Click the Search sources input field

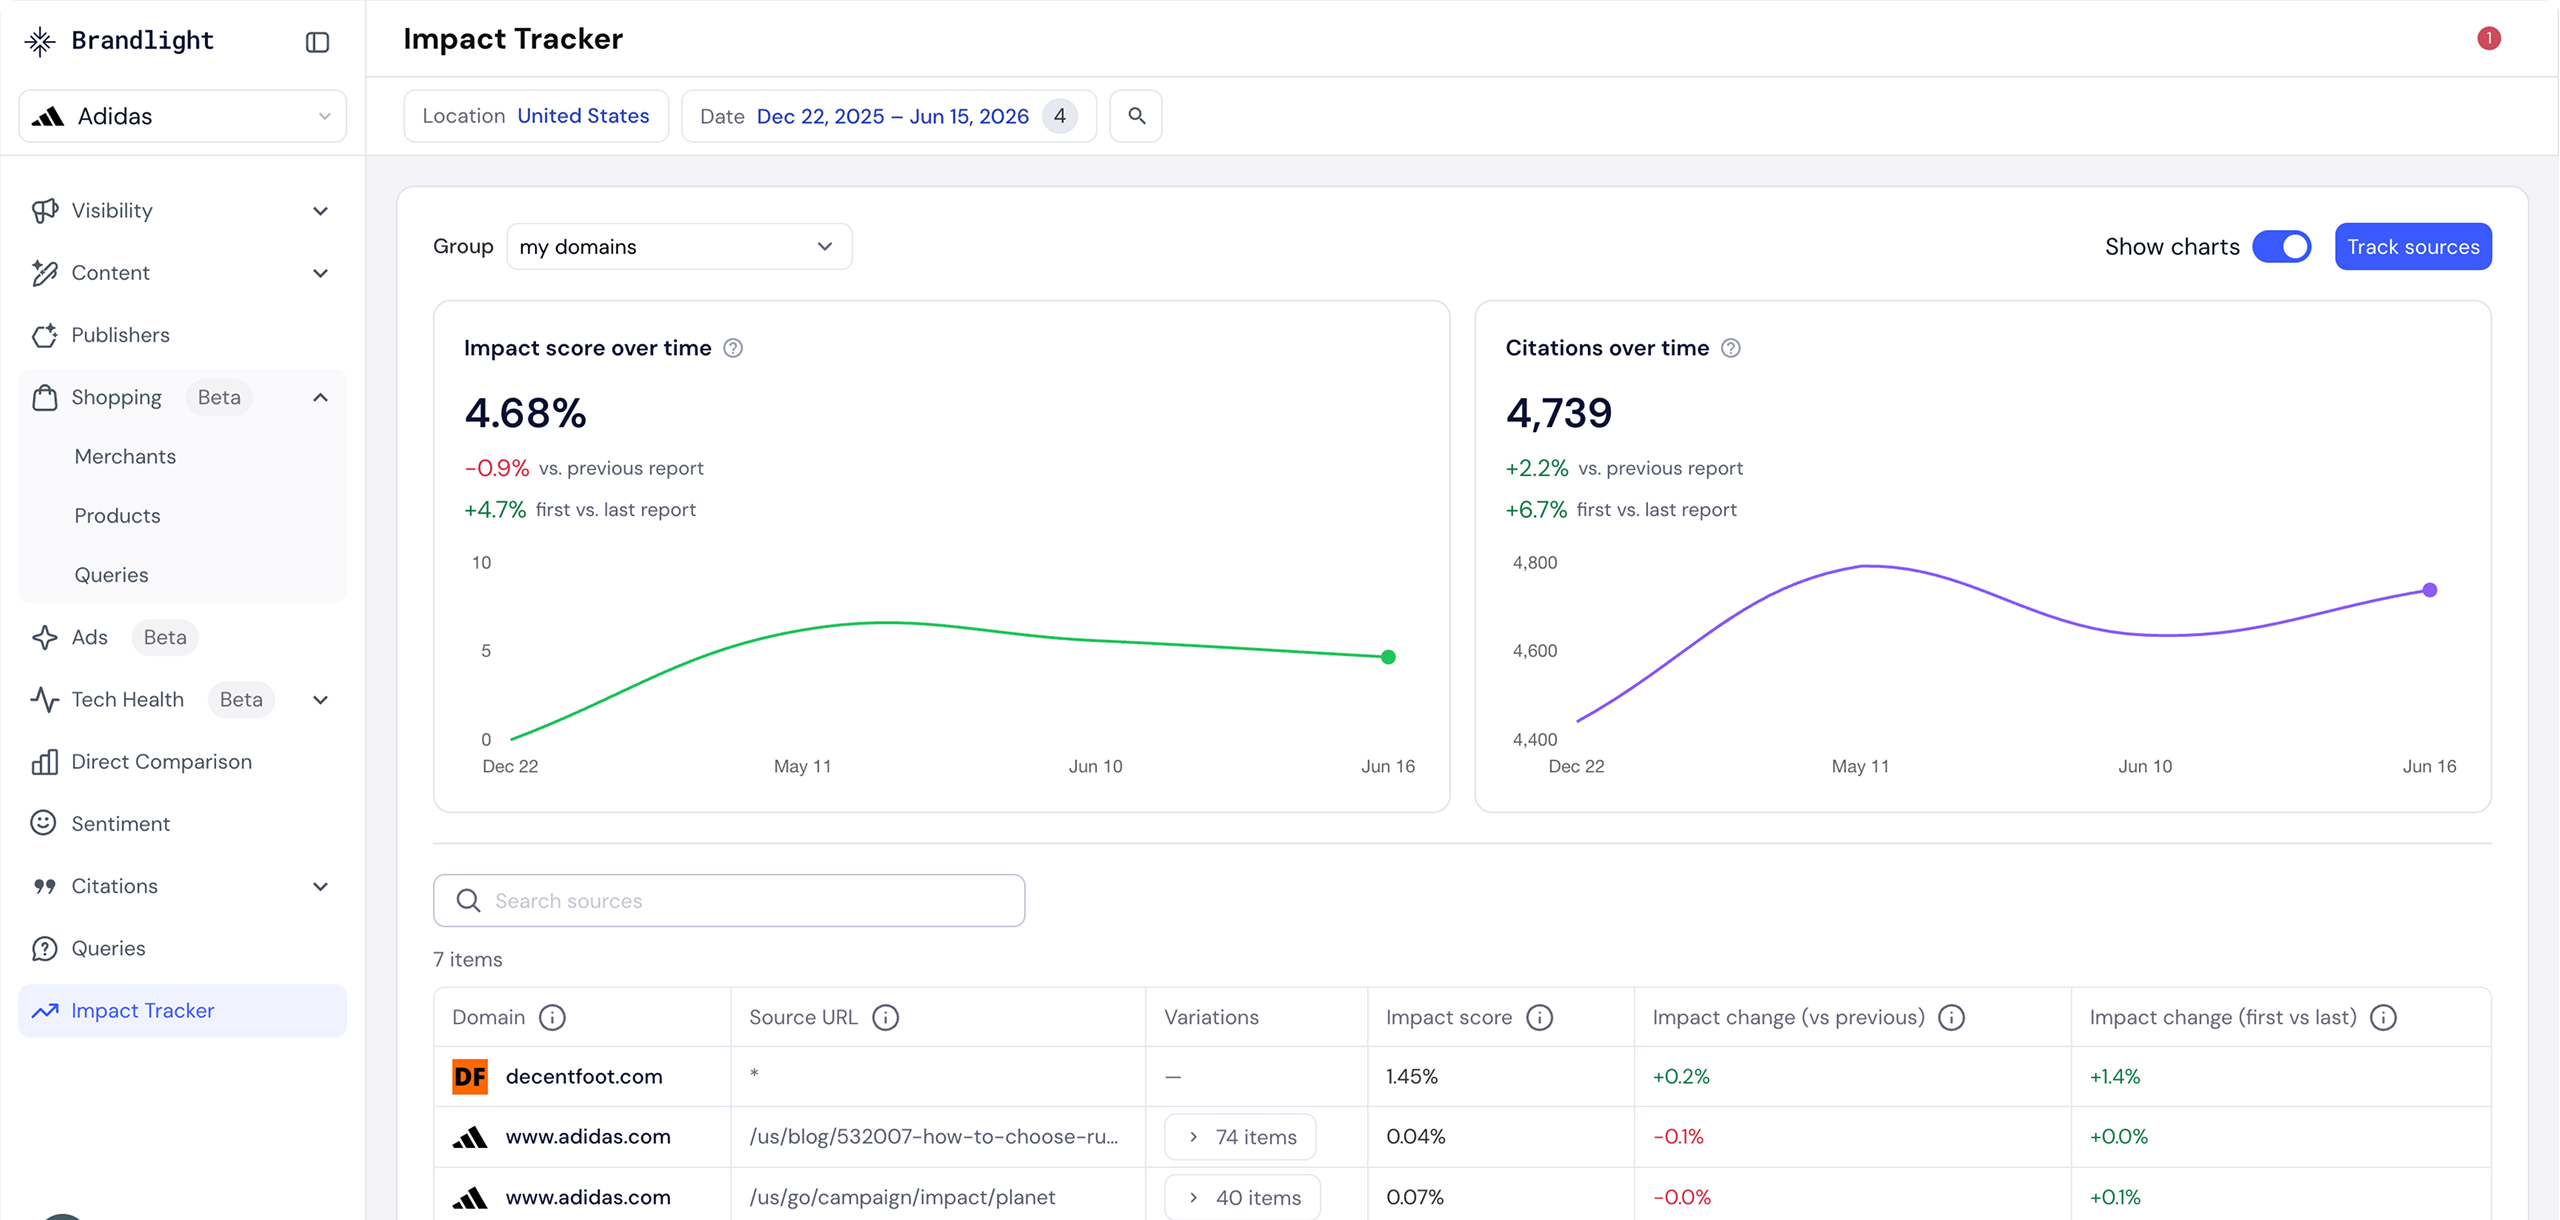(x=729, y=900)
